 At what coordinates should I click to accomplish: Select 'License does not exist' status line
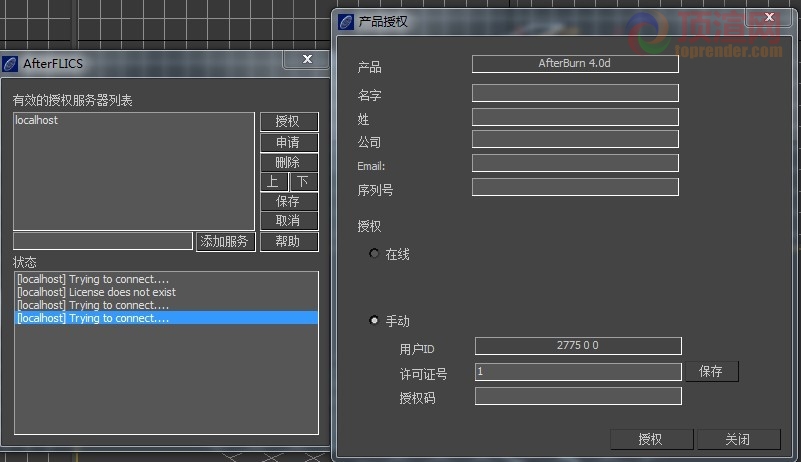tap(167, 292)
